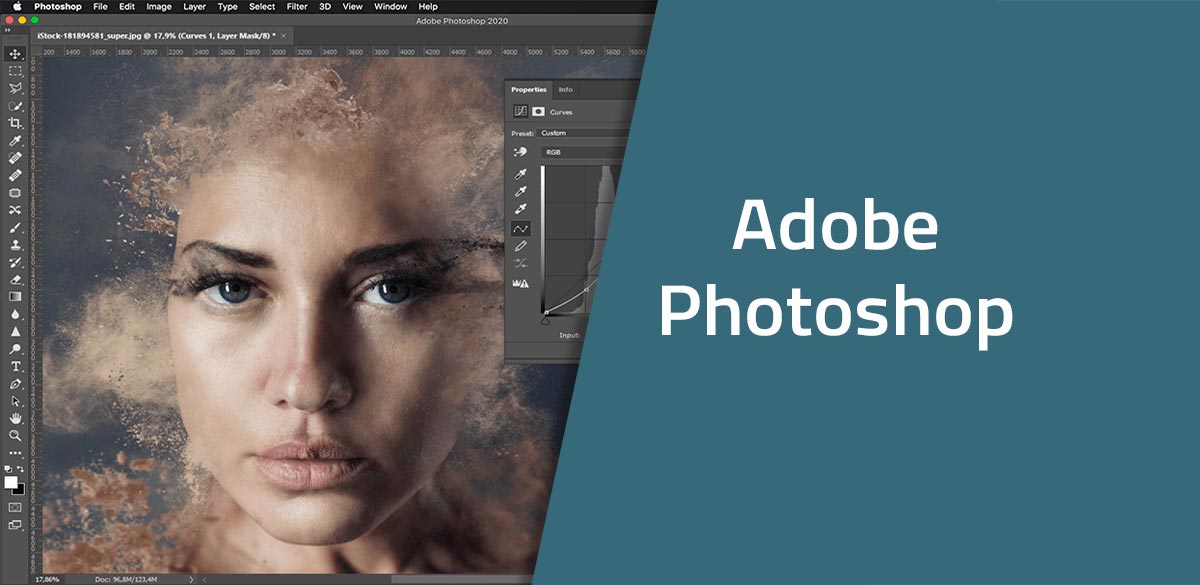Enable edit points to modify curve
Screen dimensions: 1200x585
tap(520, 228)
